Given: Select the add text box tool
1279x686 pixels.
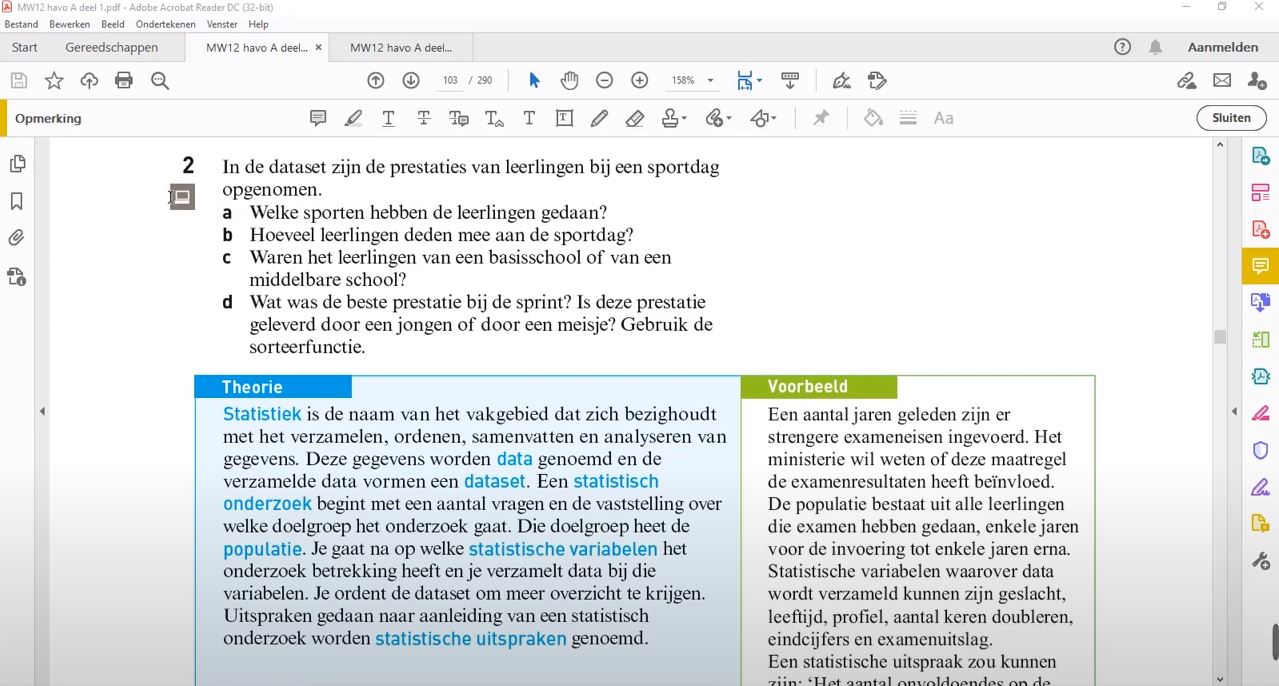Looking at the screenshot, I should pos(564,118).
